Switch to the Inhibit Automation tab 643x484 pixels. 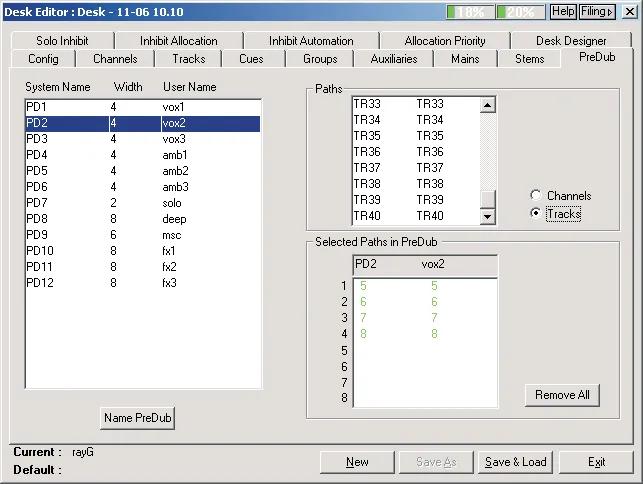click(x=311, y=41)
